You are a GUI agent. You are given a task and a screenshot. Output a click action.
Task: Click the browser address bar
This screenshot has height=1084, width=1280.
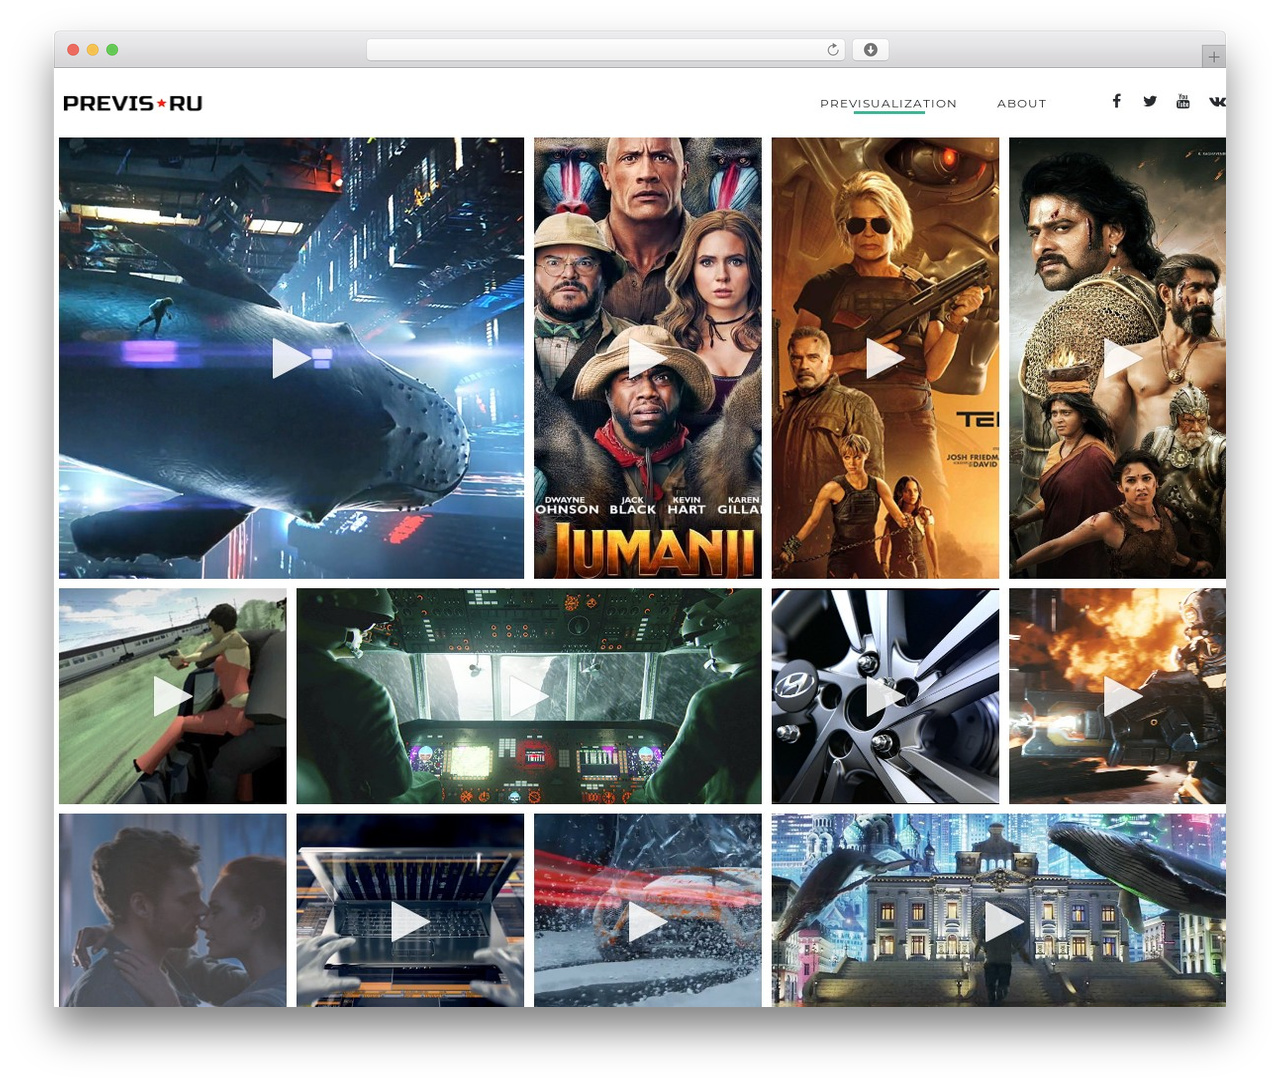(x=606, y=50)
